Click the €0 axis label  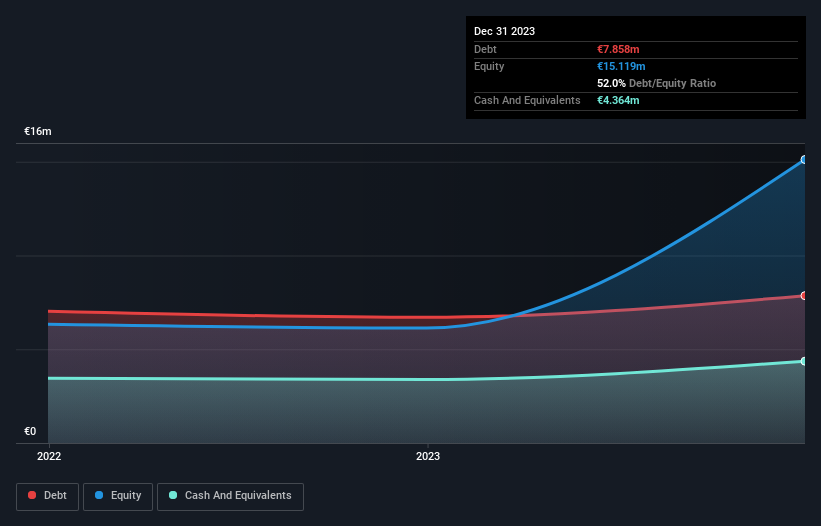pos(30,431)
